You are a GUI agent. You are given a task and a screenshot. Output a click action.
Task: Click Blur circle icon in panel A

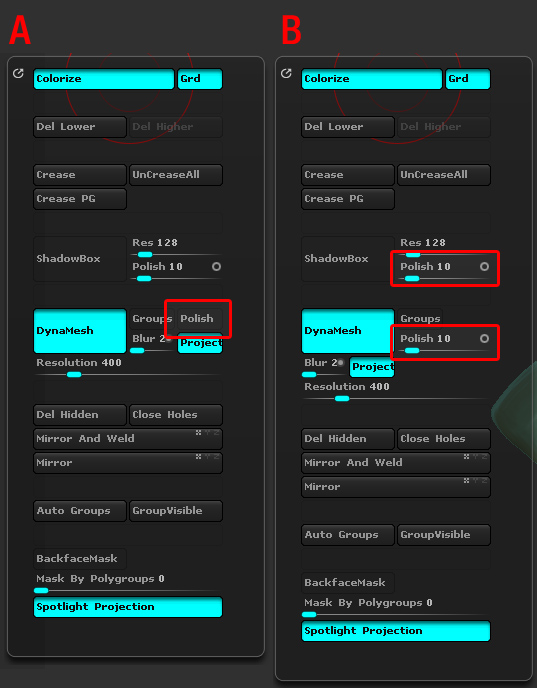(168, 338)
